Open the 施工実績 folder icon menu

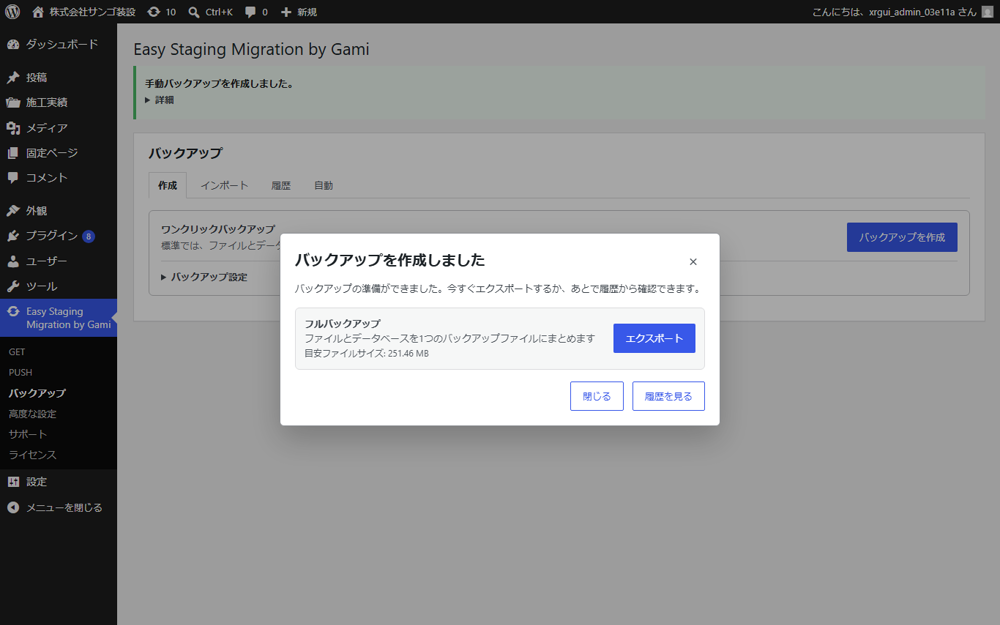[x=13, y=102]
